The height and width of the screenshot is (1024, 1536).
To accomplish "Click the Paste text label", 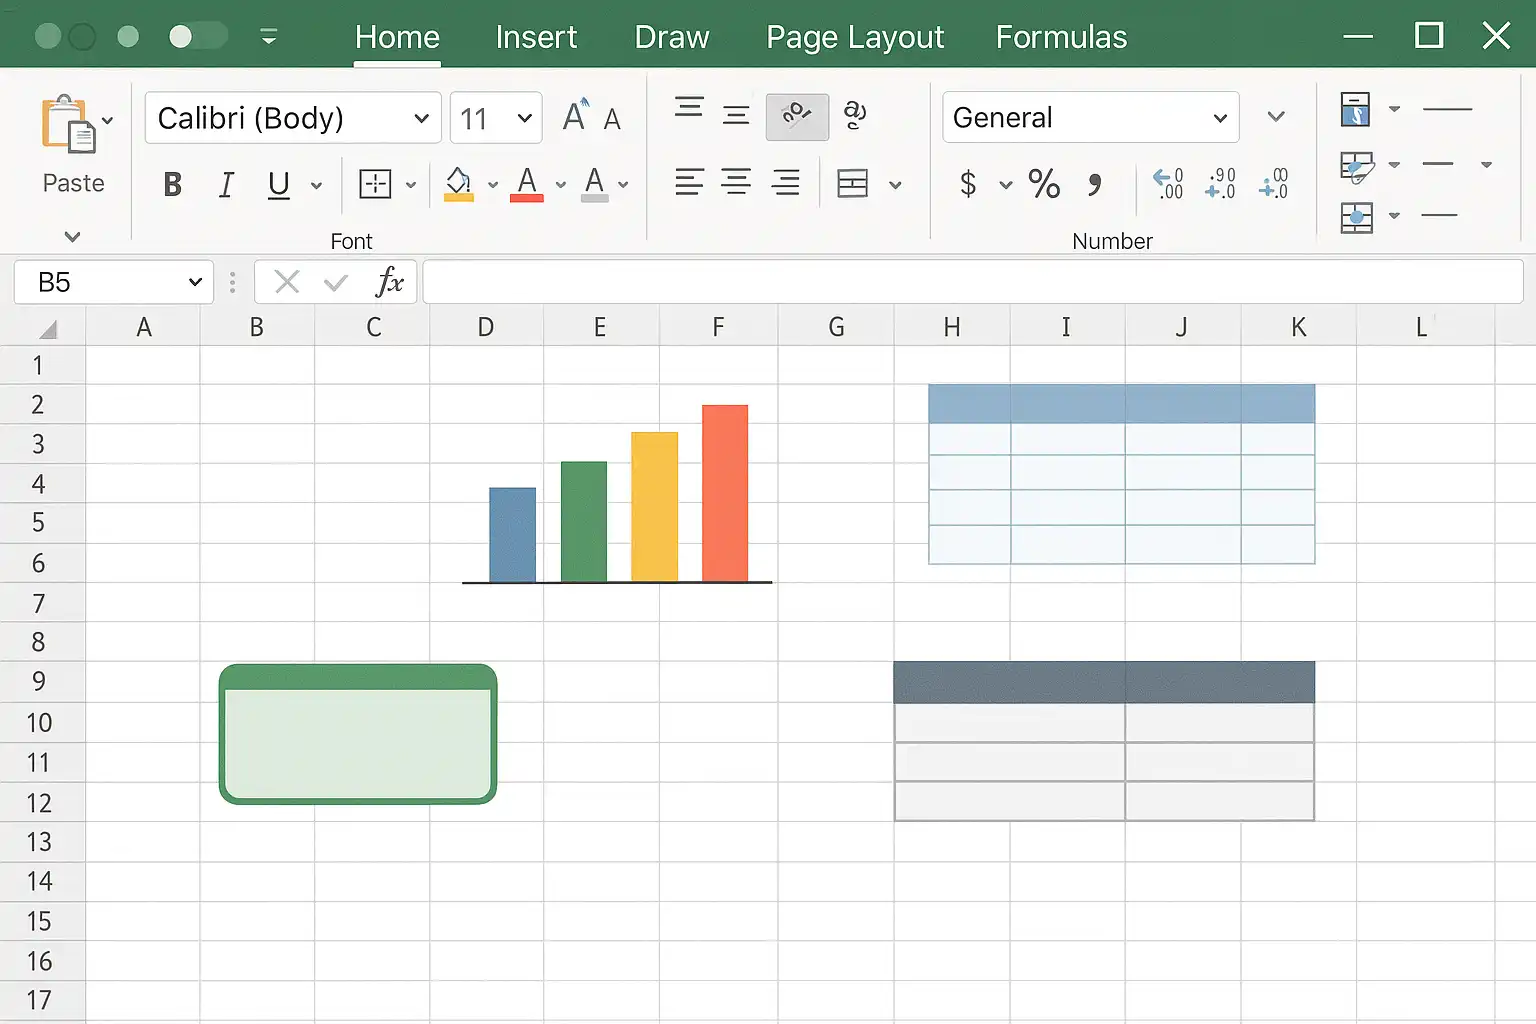I will (73, 183).
